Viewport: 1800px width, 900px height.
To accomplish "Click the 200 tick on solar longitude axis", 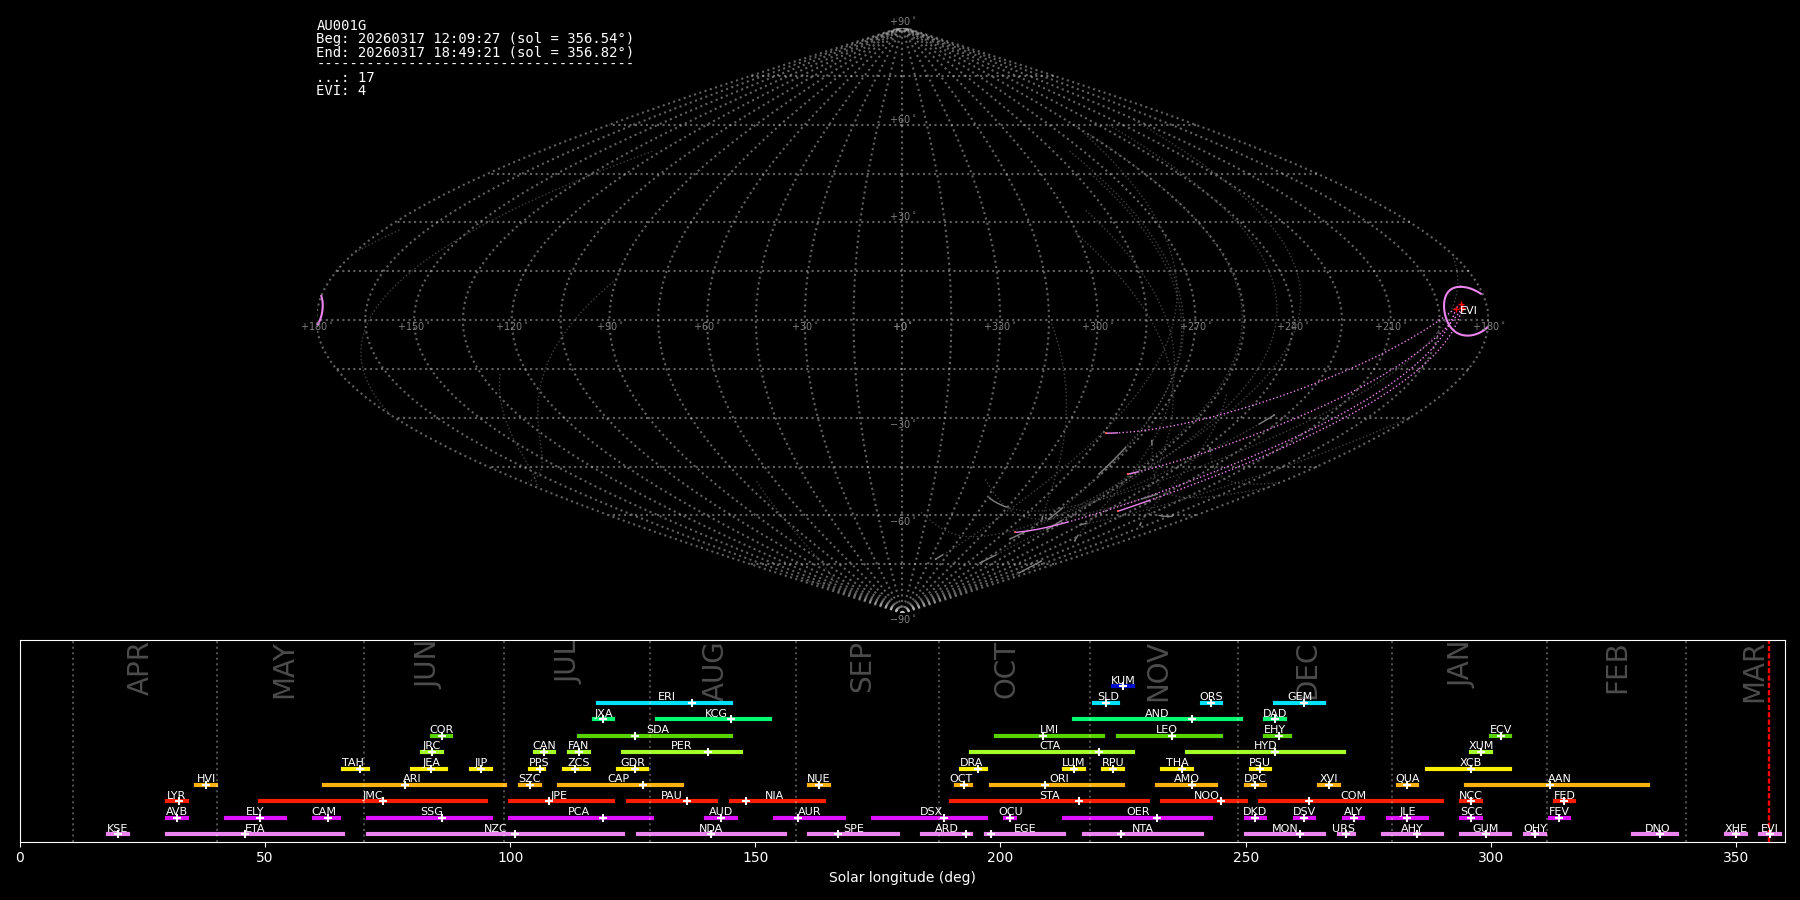I will pos(1000,857).
